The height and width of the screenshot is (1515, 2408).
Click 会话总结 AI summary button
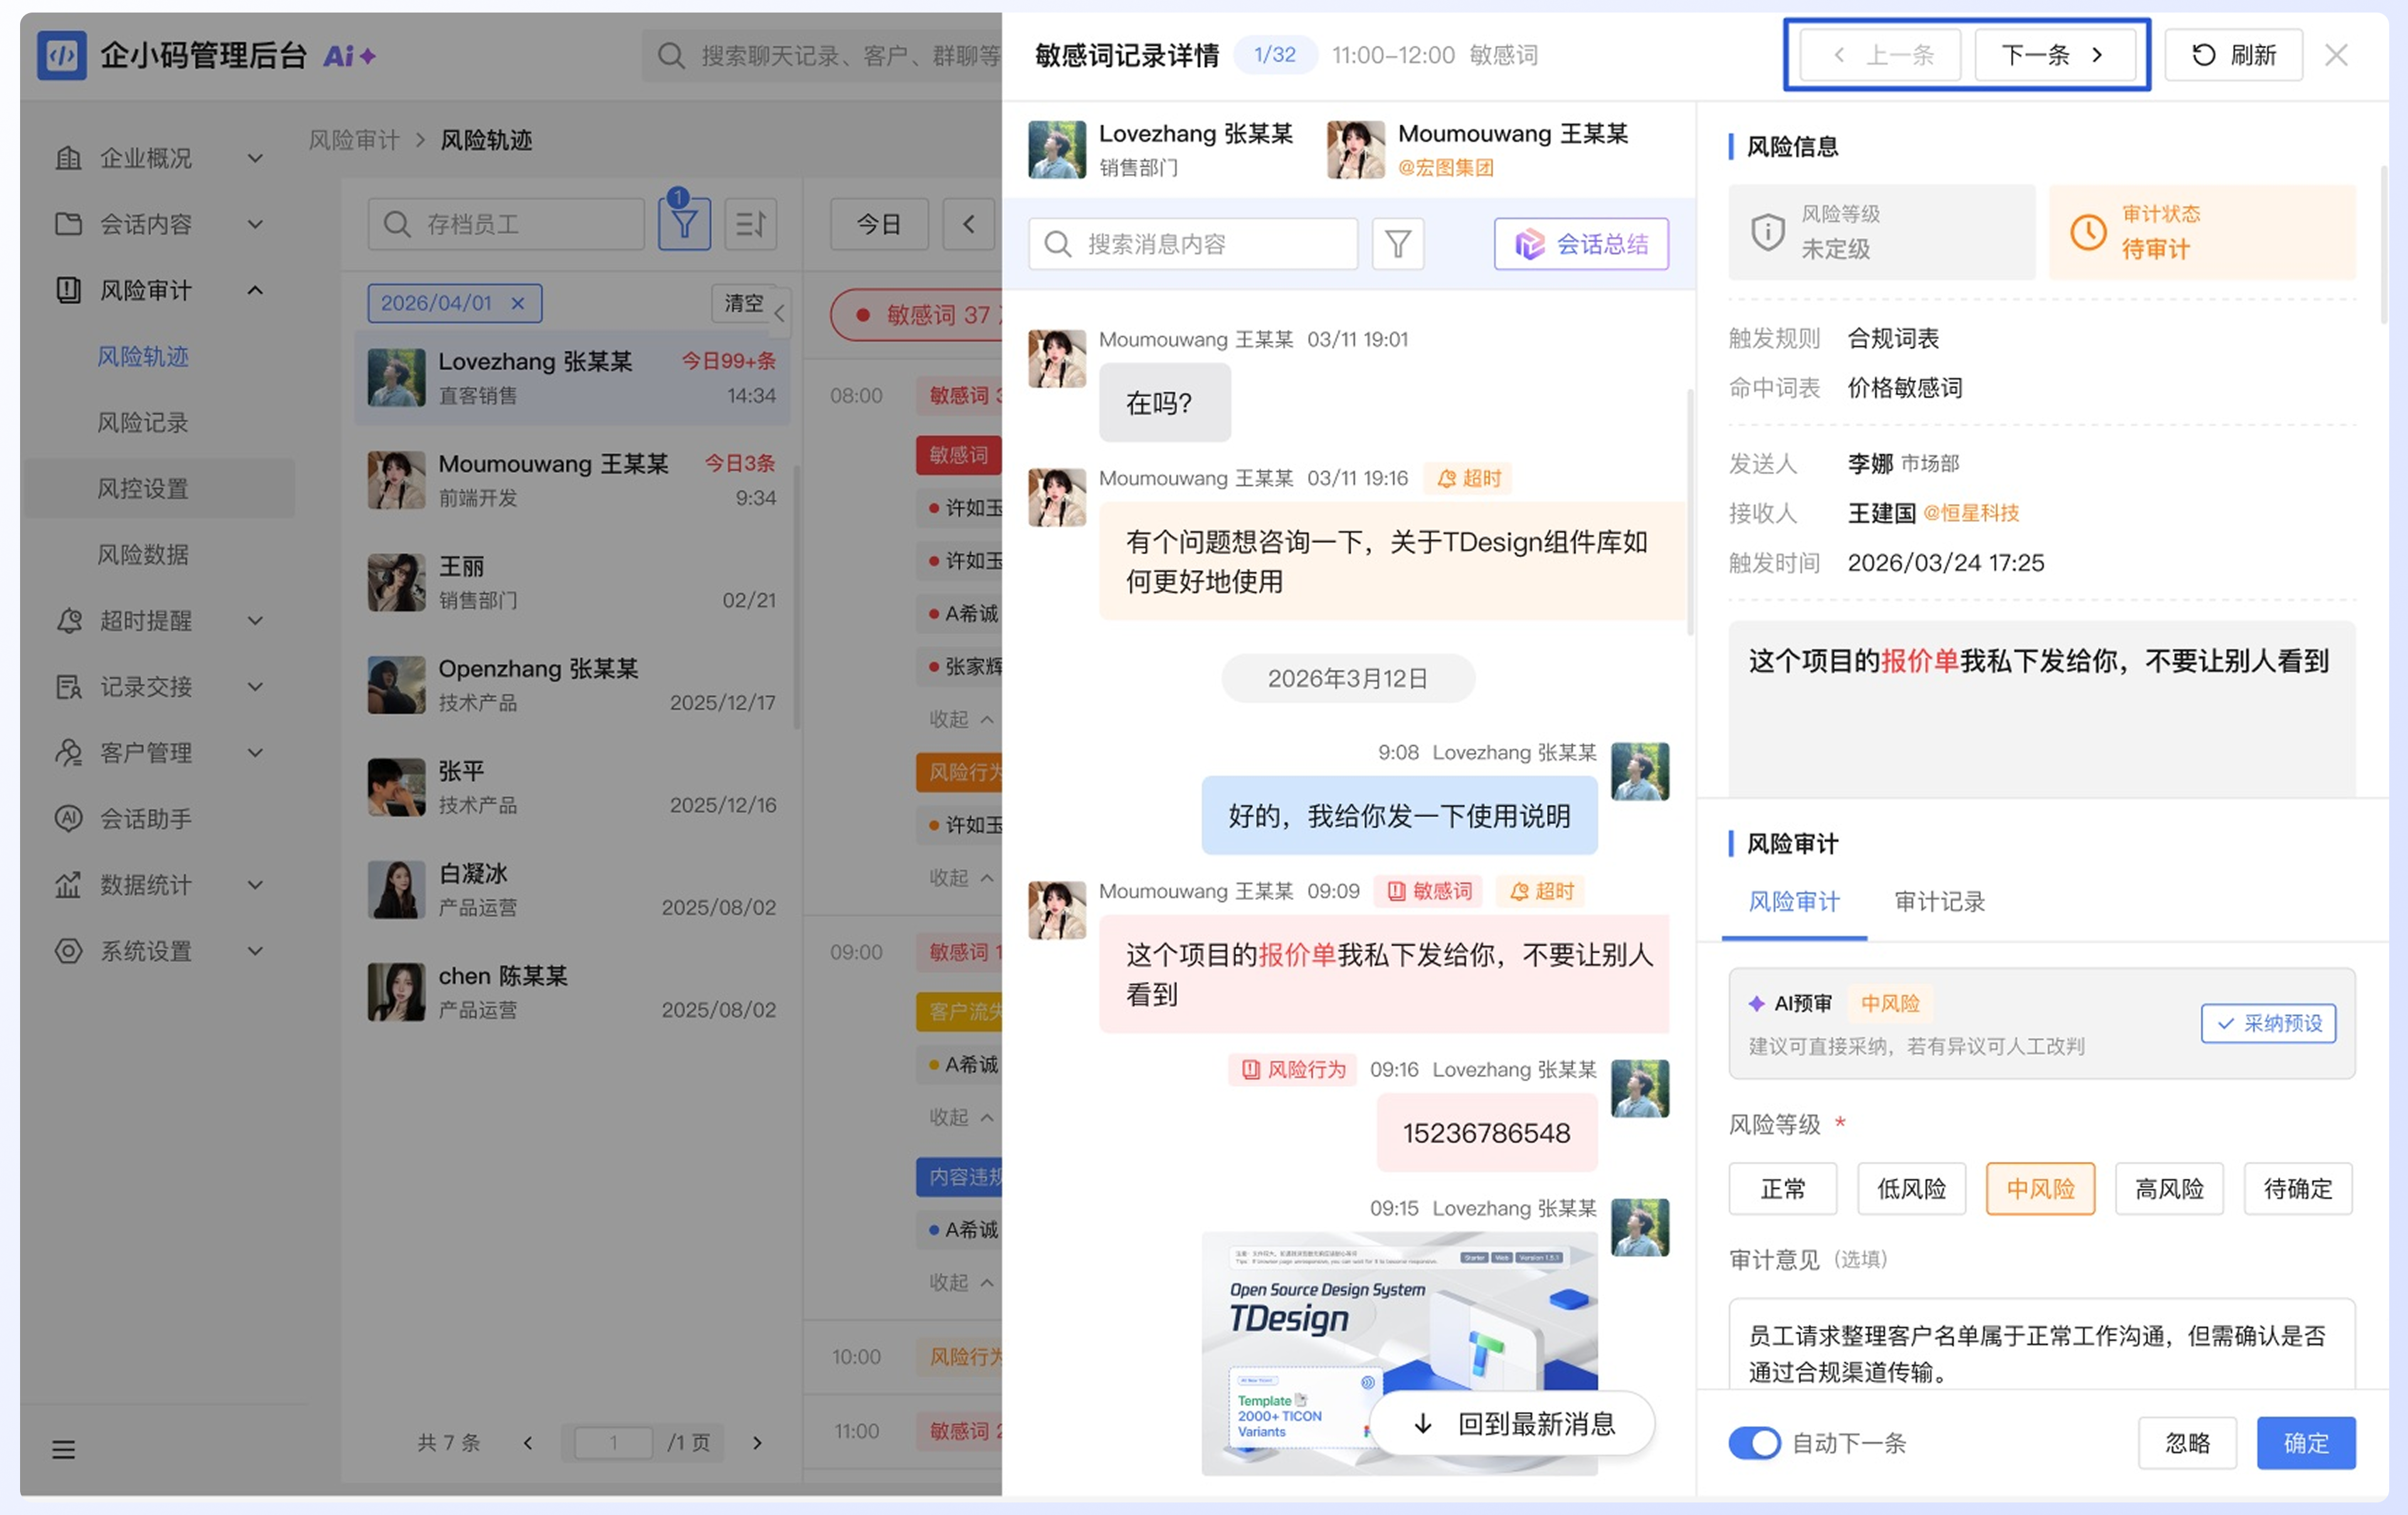click(1581, 244)
